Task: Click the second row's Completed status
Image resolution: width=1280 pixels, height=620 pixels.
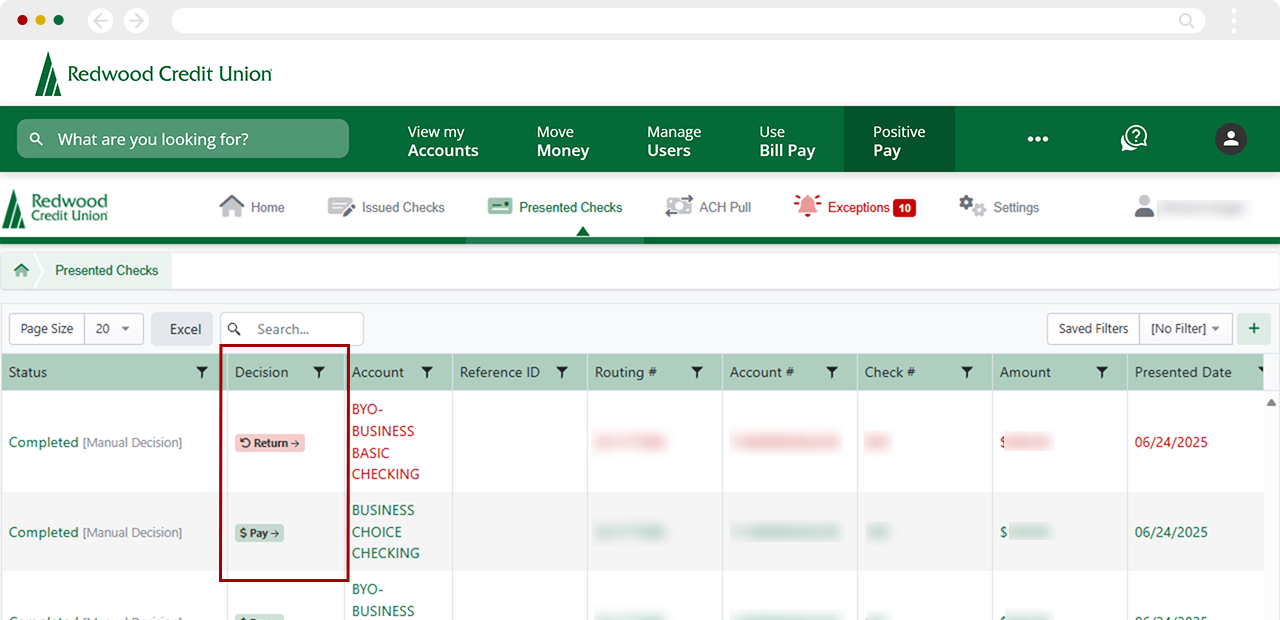Action: [x=44, y=532]
